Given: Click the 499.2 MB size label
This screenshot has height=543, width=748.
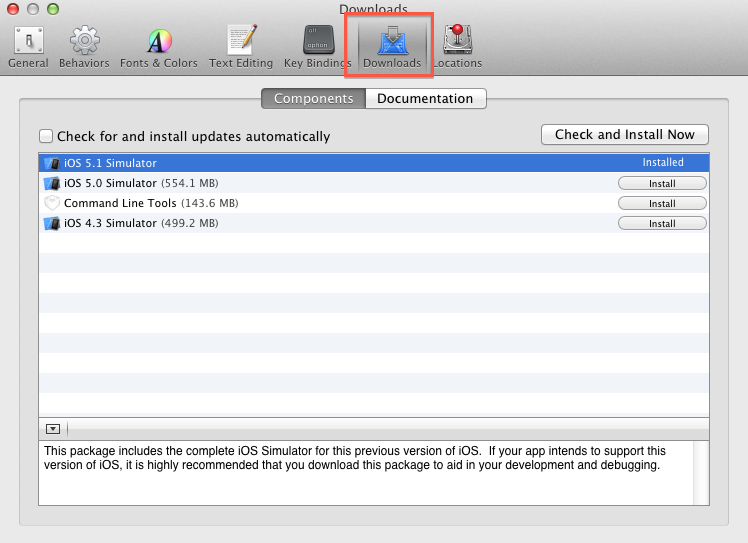Looking at the screenshot, I should coord(190,223).
